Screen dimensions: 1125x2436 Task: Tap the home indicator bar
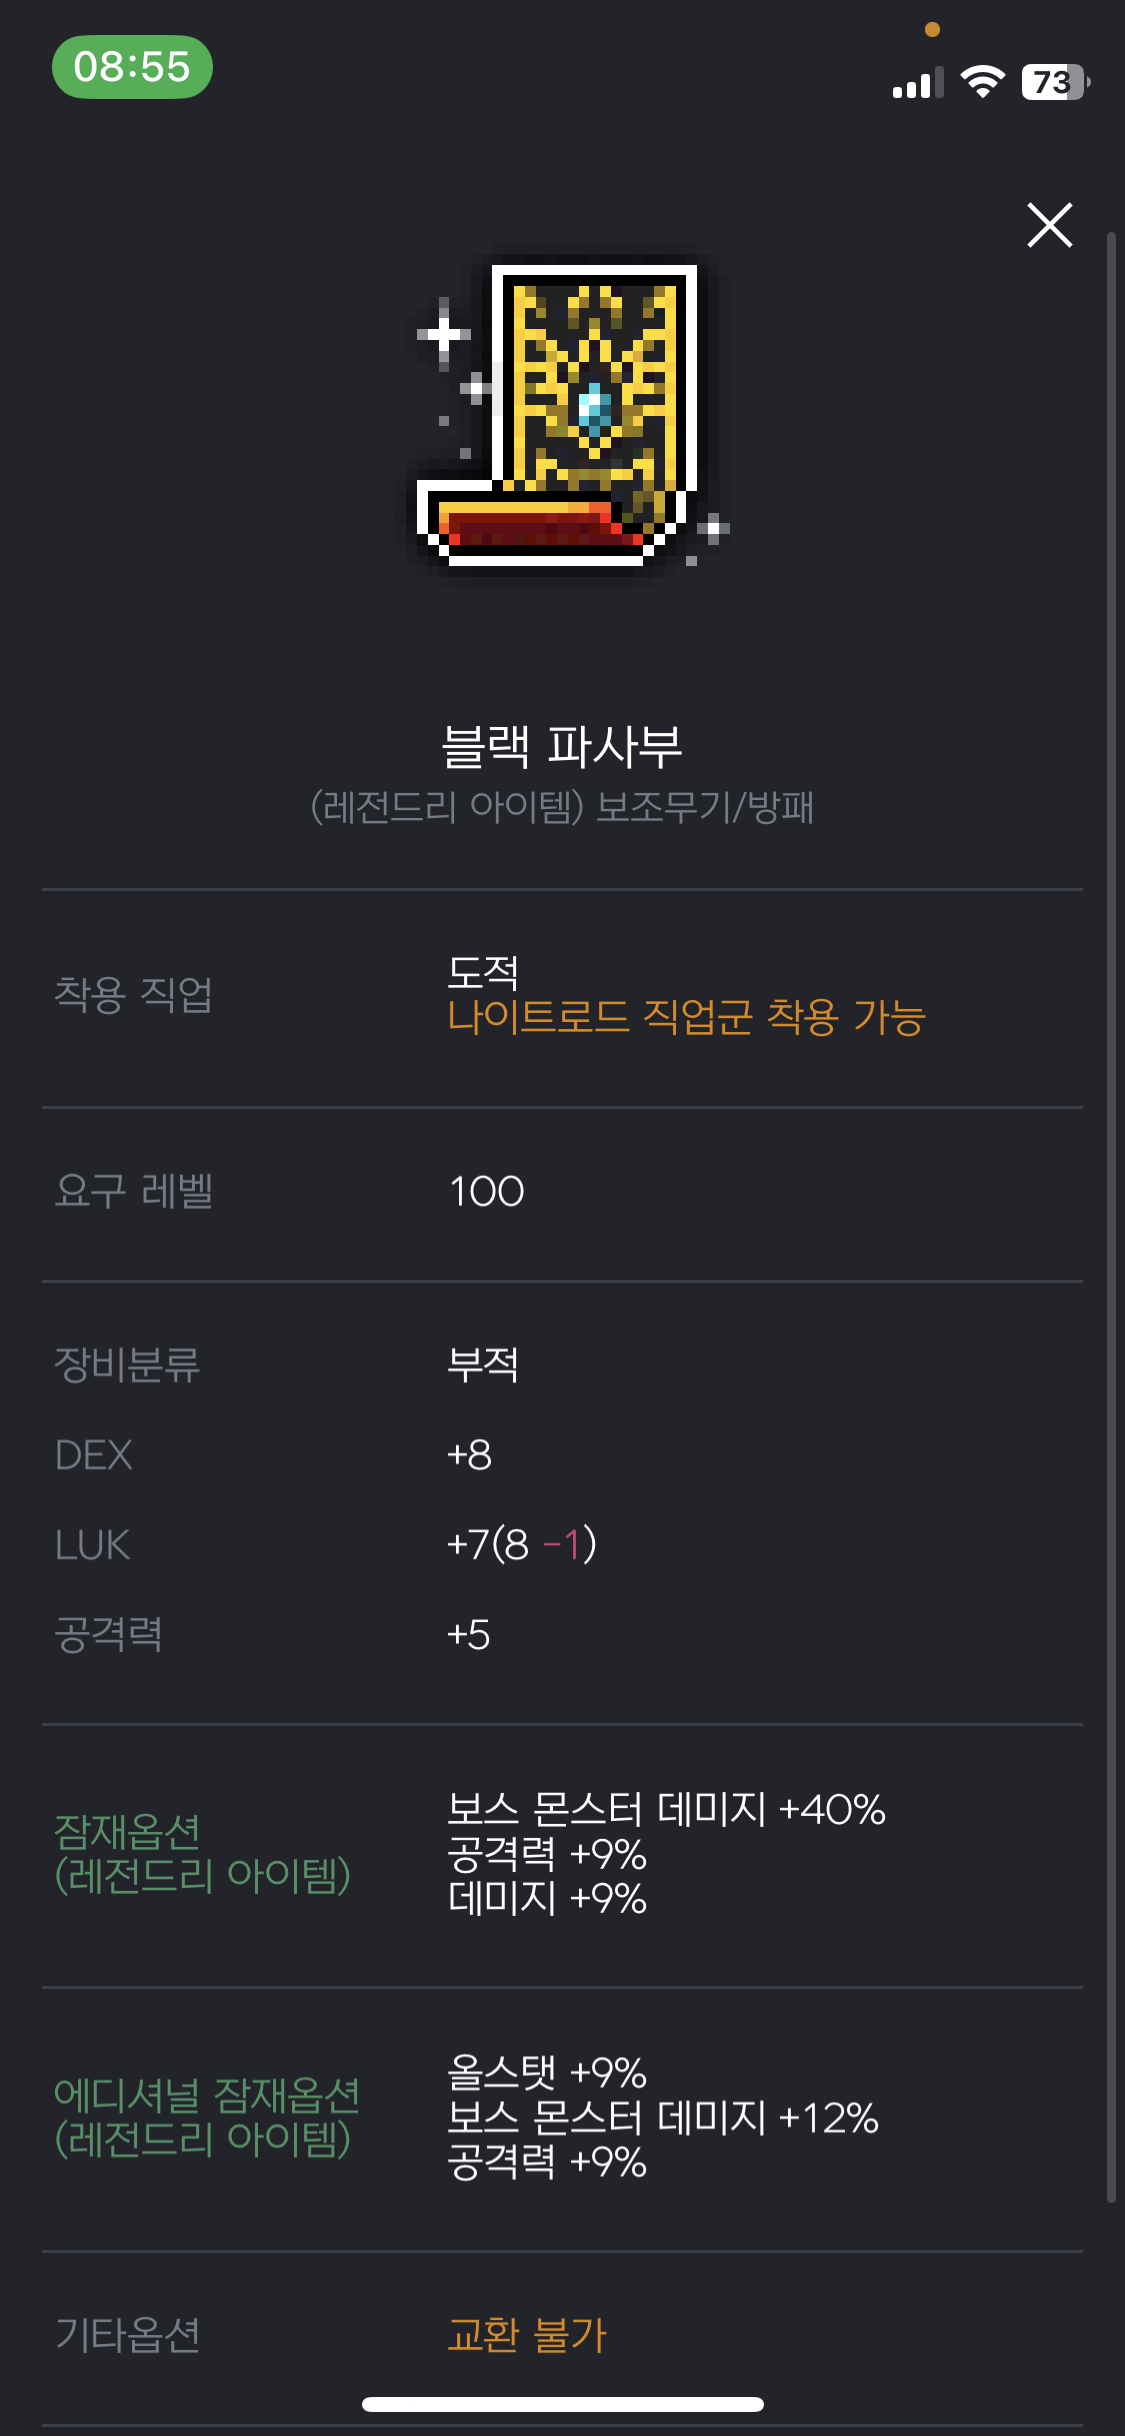(x=563, y=2404)
